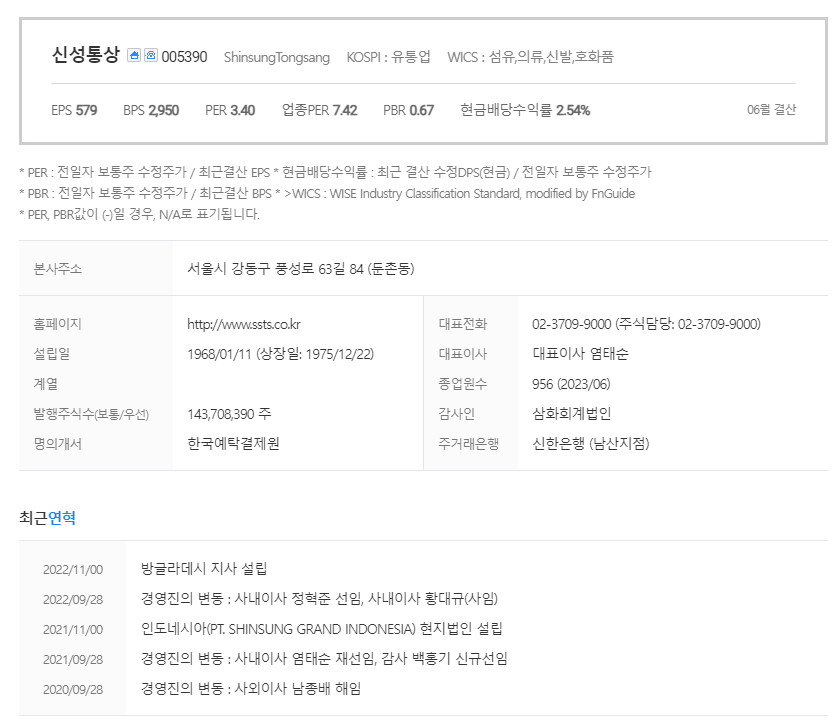Click main bank 신한은행 (남산지점)
Screen dimensions: 834x724
point(590,444)
